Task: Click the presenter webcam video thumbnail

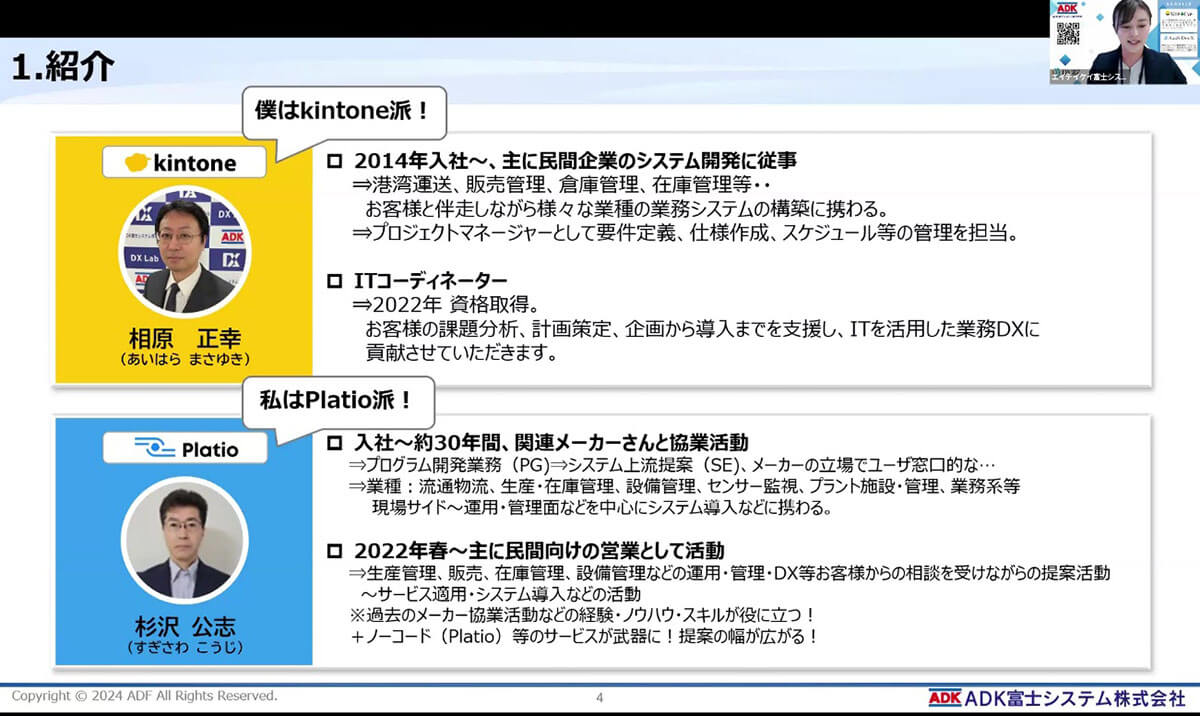Action: [x=1124, y=41]
